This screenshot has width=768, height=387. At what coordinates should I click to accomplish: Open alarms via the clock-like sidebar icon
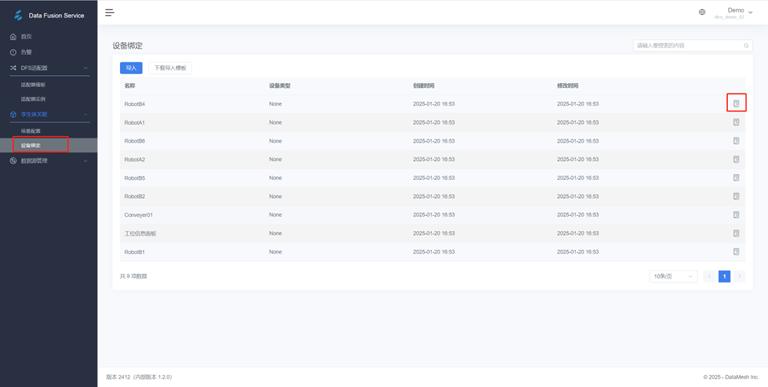(x=13, y=52)
